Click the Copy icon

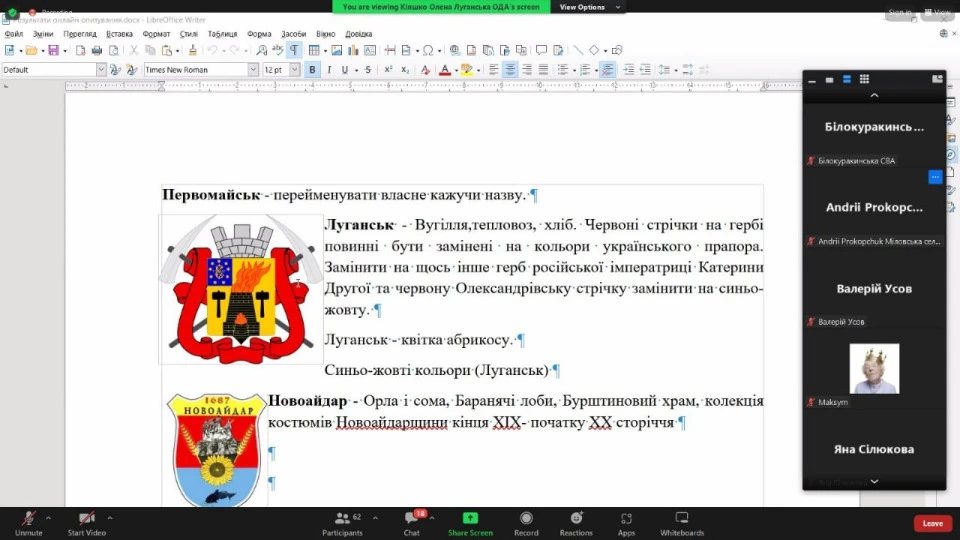pyautogui.click(x=150, y=50)
